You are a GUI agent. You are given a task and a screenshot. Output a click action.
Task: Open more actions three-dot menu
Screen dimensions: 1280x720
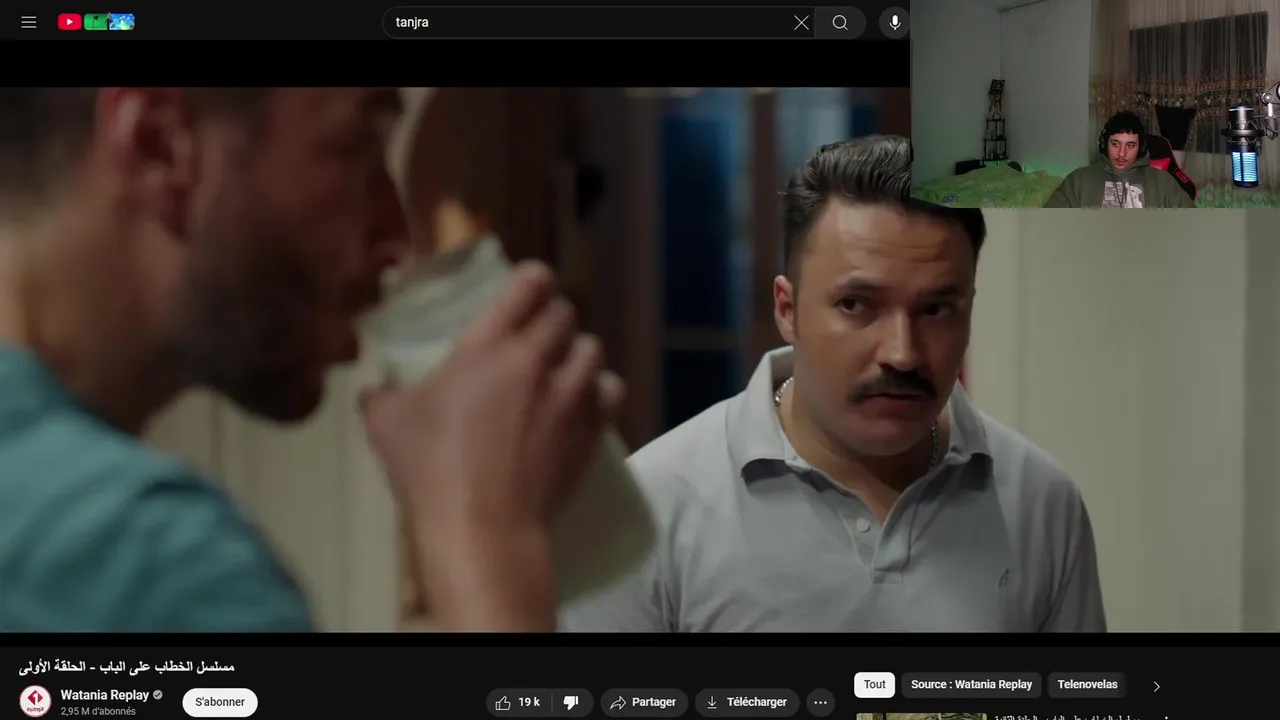[x=820, y=702]
